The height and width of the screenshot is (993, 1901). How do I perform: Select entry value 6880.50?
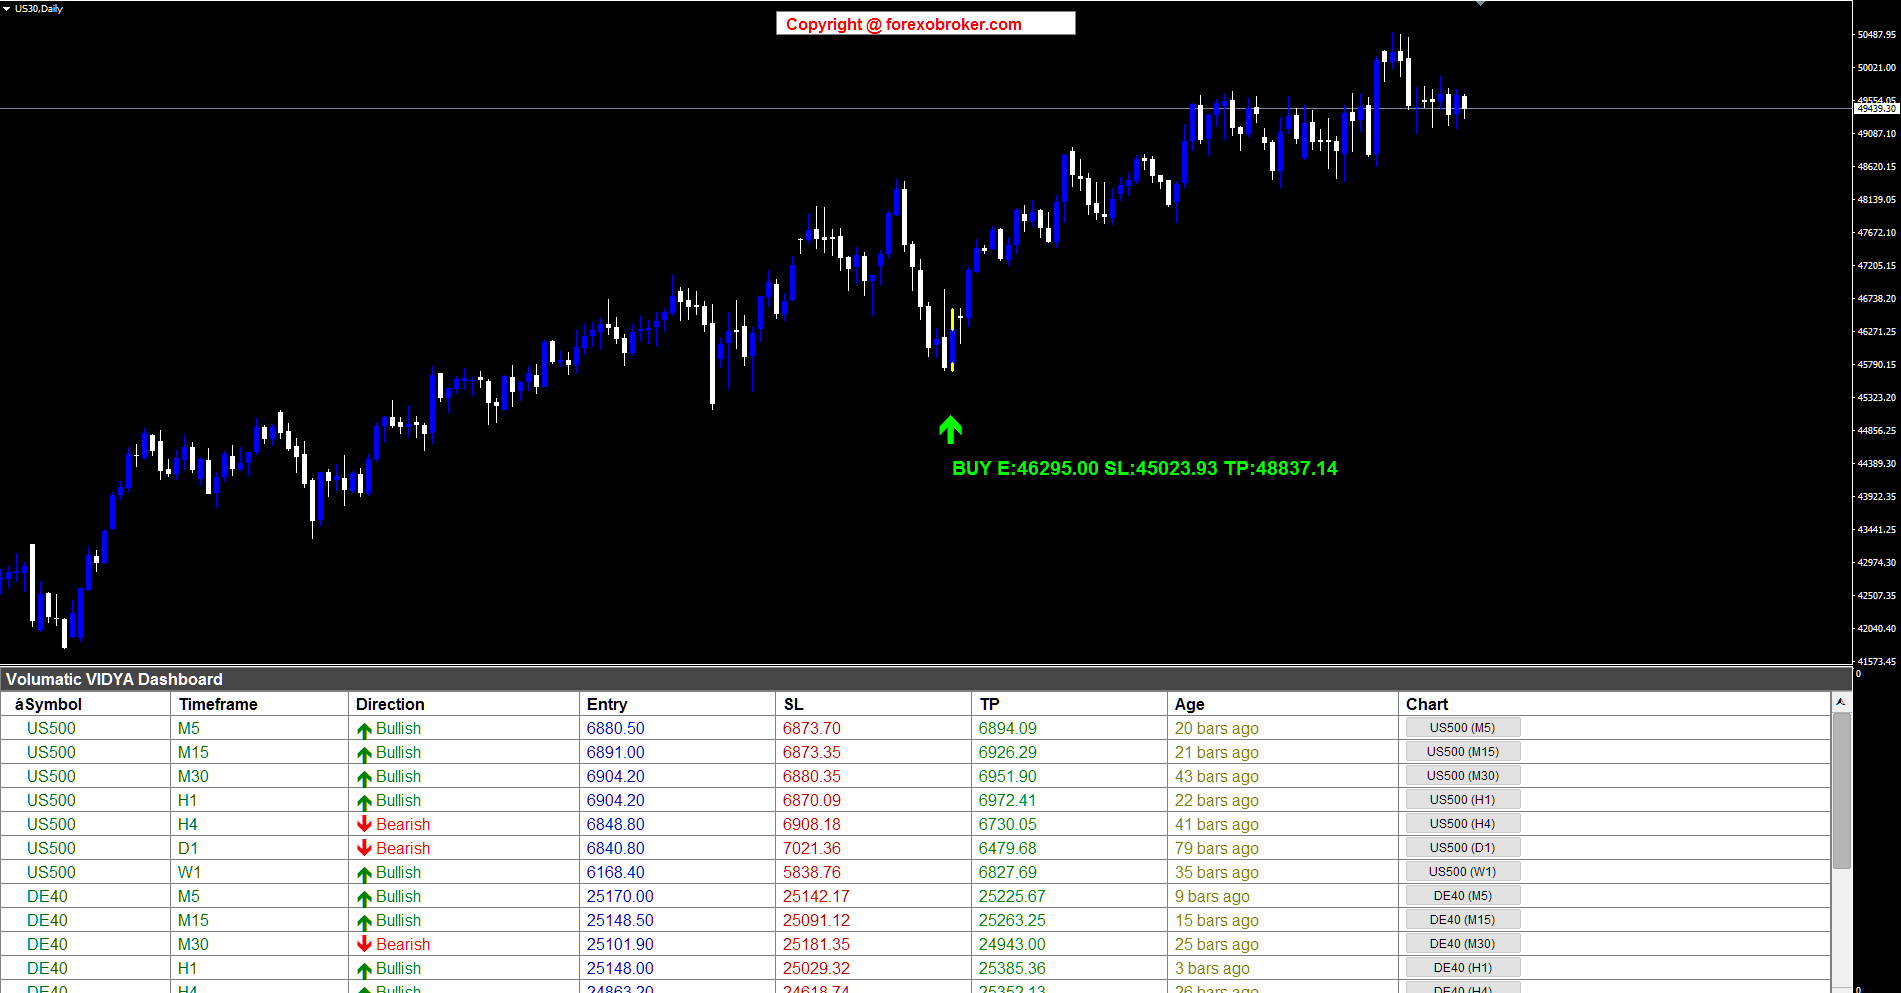click(x=615, y=728)
